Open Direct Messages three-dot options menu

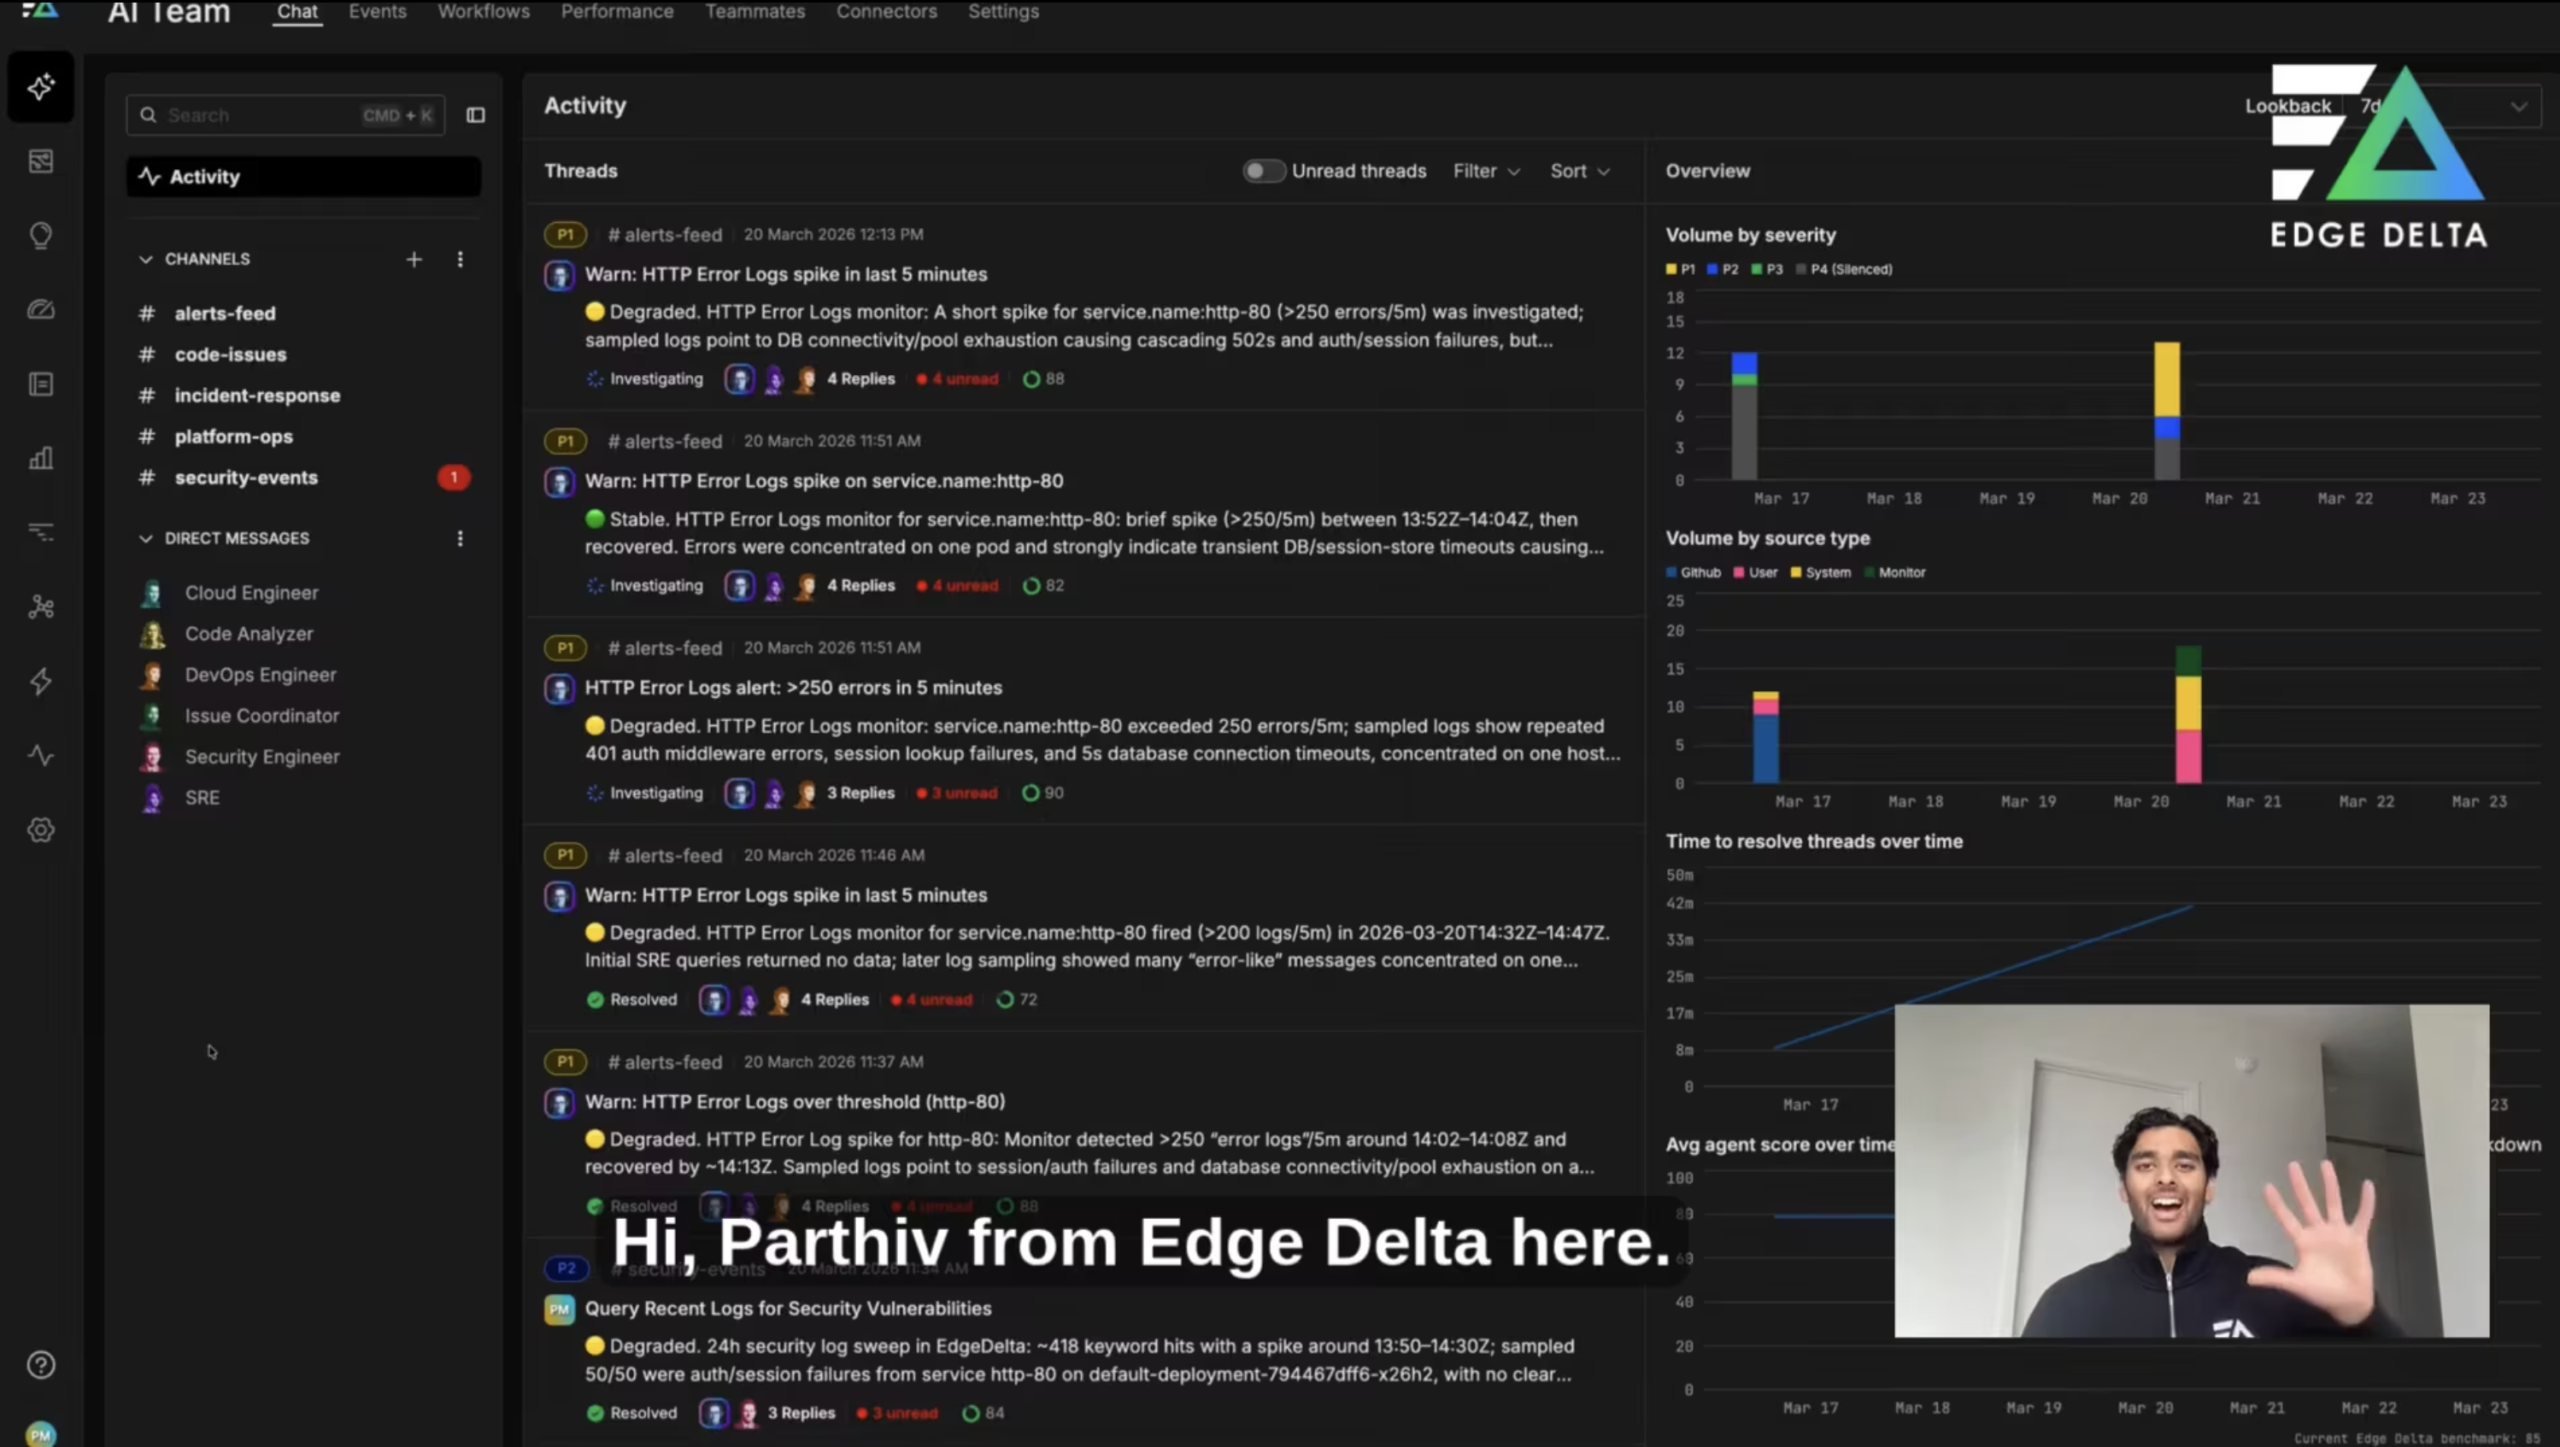[x=460, y=538]
